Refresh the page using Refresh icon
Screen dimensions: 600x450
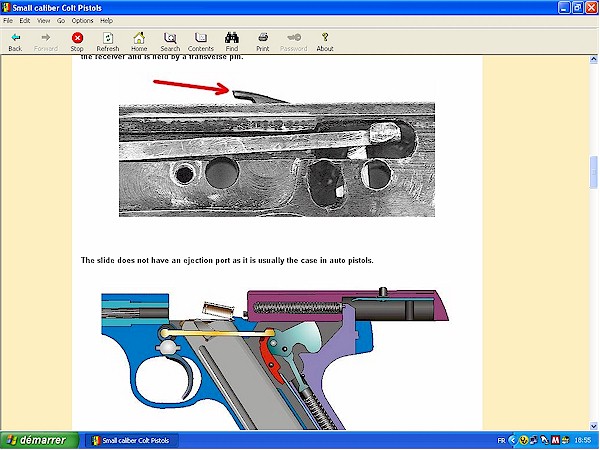(x=108, y=41)
